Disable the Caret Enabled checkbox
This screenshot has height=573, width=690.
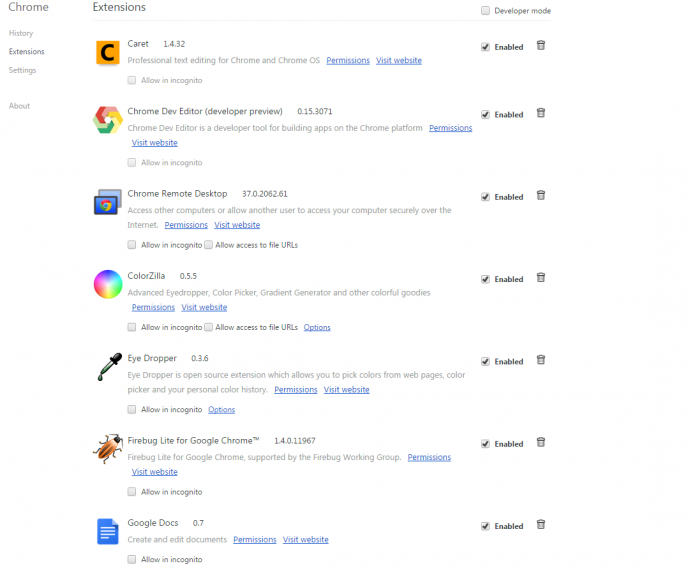pyautogui.click(x=485, y=47)
